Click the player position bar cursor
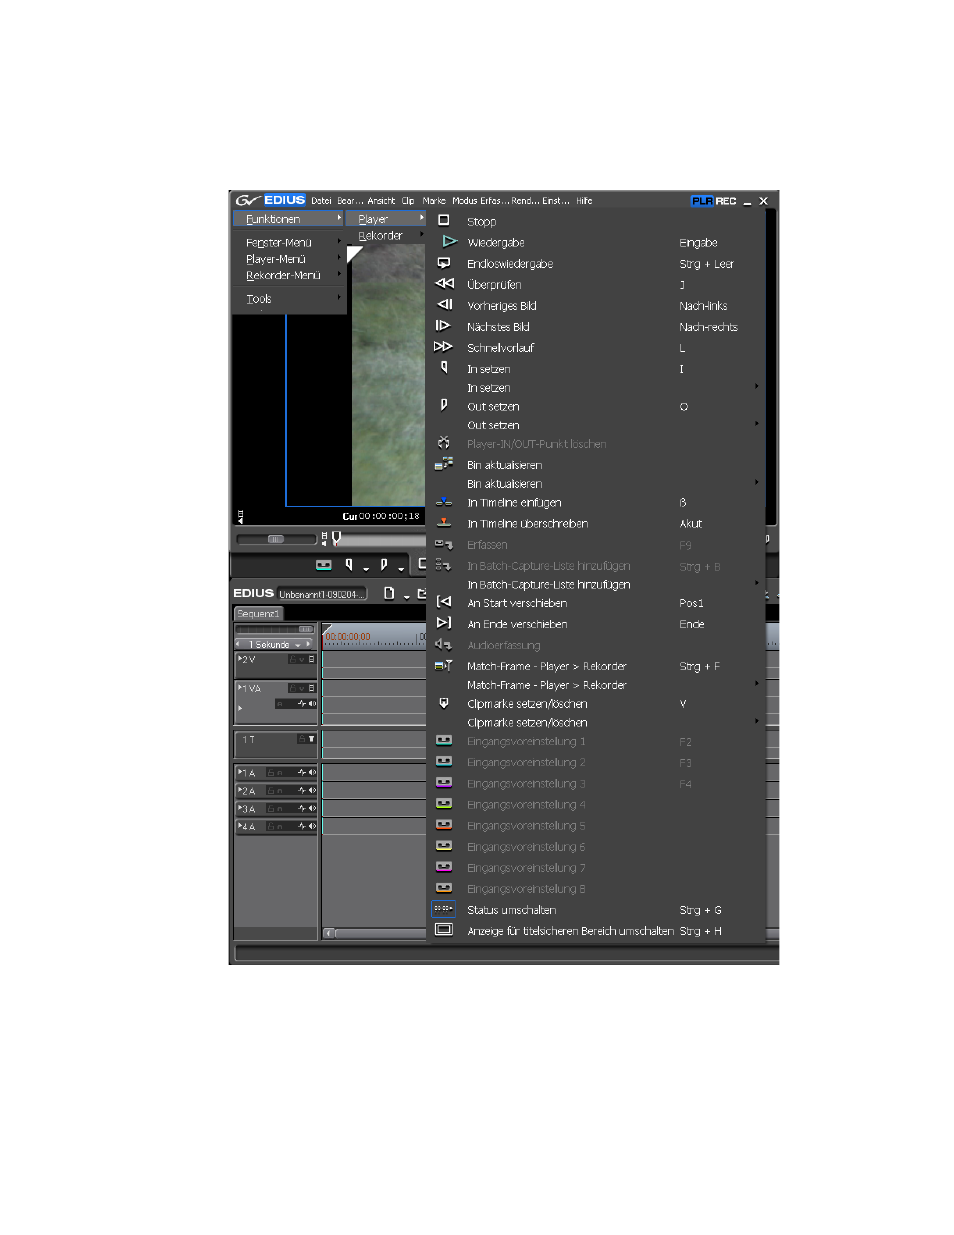Image resolution: width=954 pixels, height=1235 pixels. [x=337, y=538]
